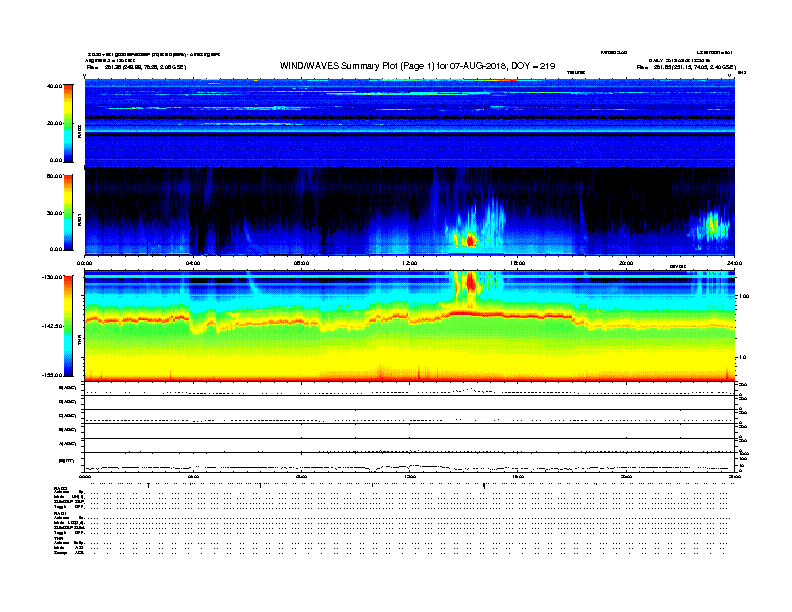
Task: Click the WIND/WAVES Summary Plot title
Action: click(x=417, y=66)
